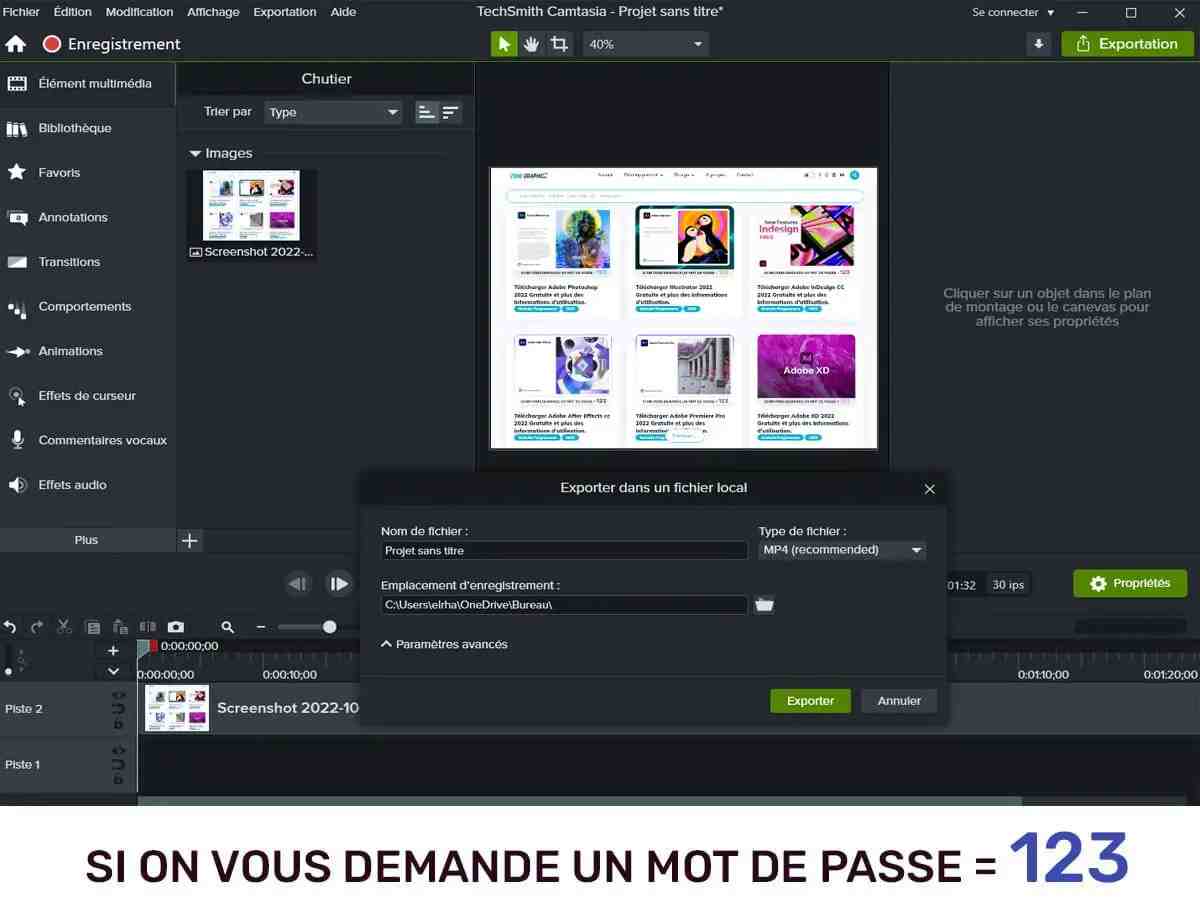Click the scissors cut icon
Screen dimensions: 1200x900
pos(64,627)
